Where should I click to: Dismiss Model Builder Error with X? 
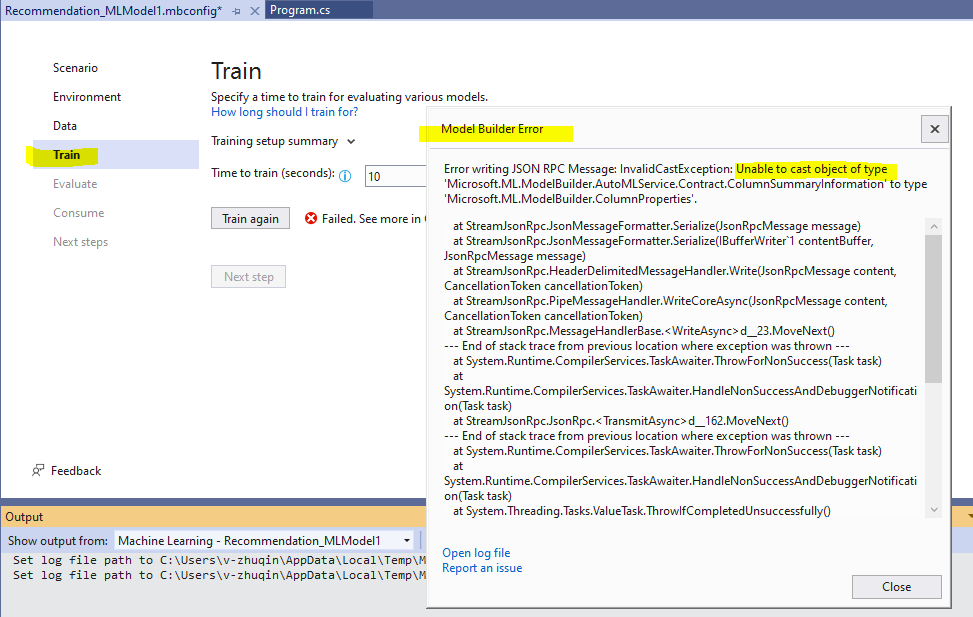point(935,129)
